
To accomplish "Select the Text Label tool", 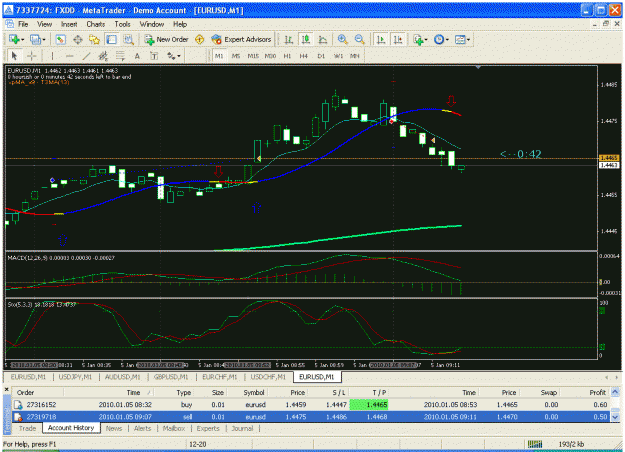I will [x=154, y=56].
